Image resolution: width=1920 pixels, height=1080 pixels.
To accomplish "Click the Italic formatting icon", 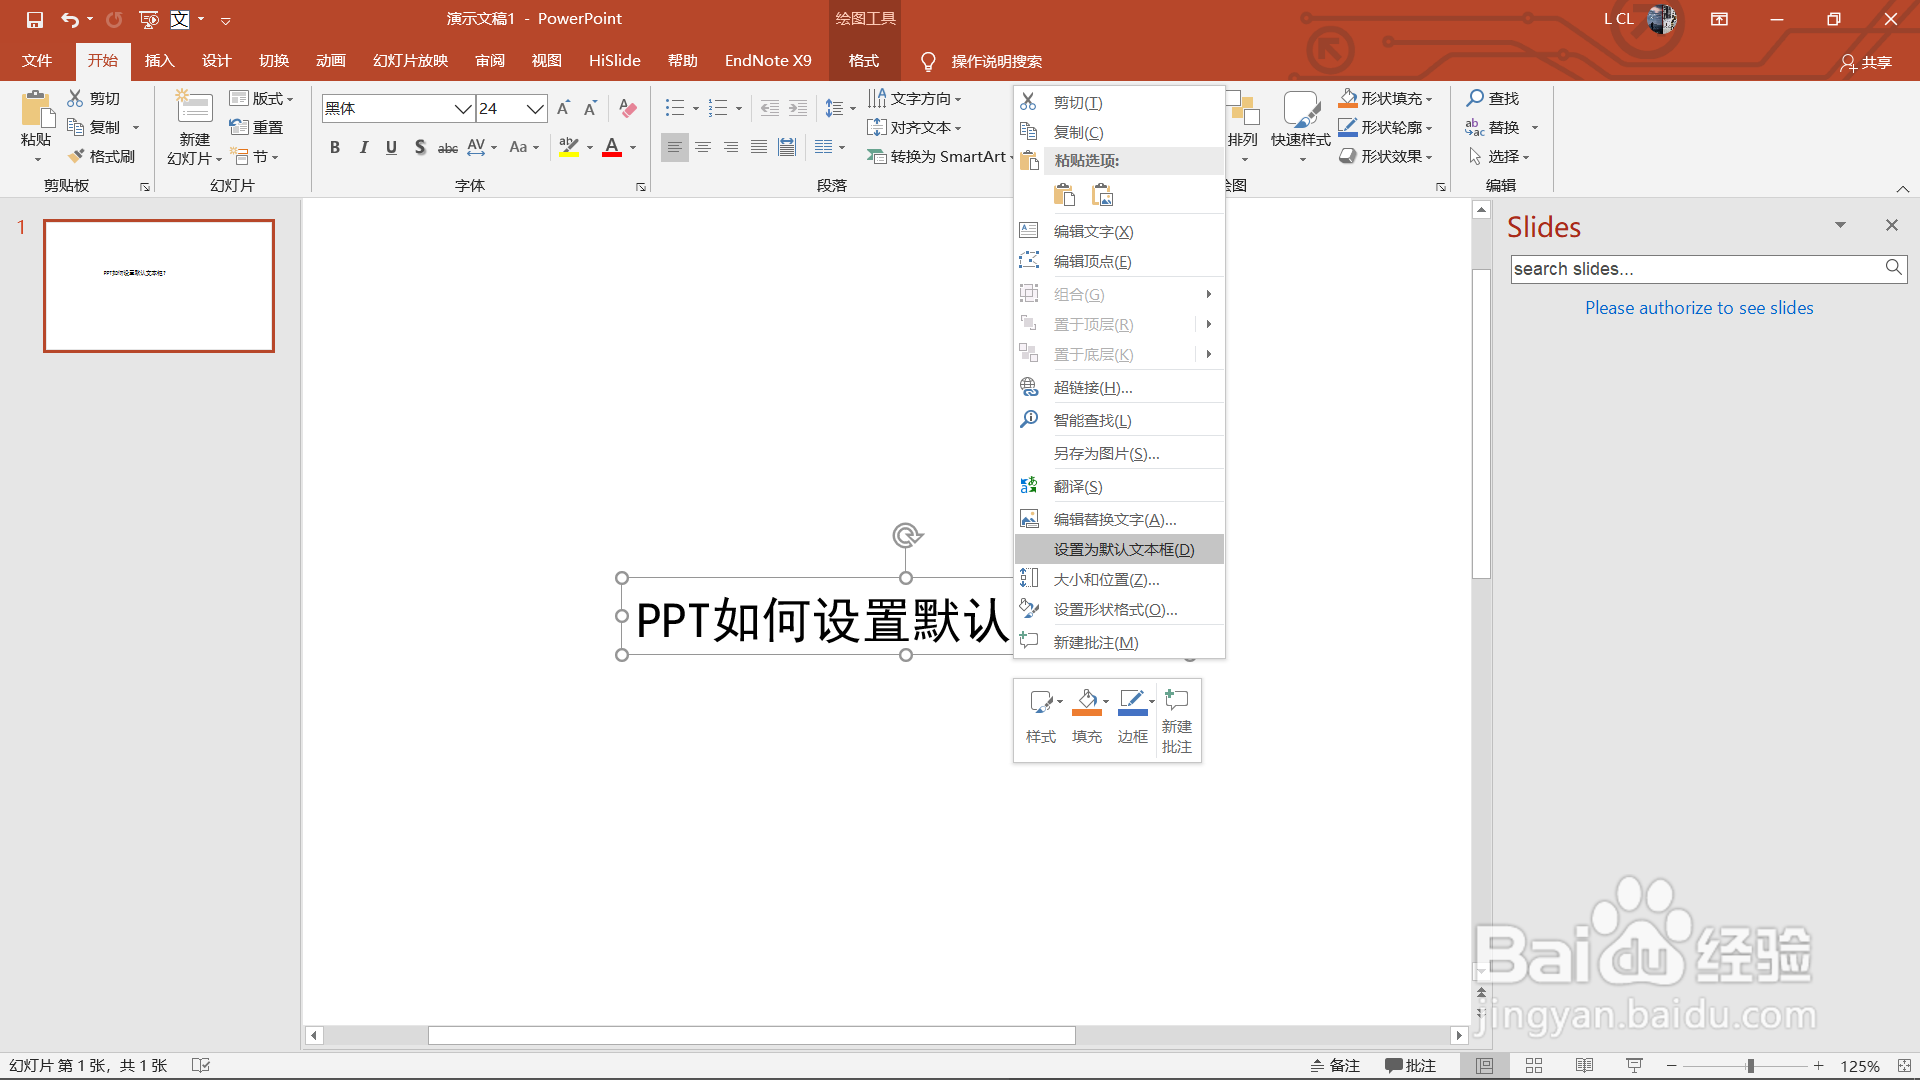I will [364, 148].
